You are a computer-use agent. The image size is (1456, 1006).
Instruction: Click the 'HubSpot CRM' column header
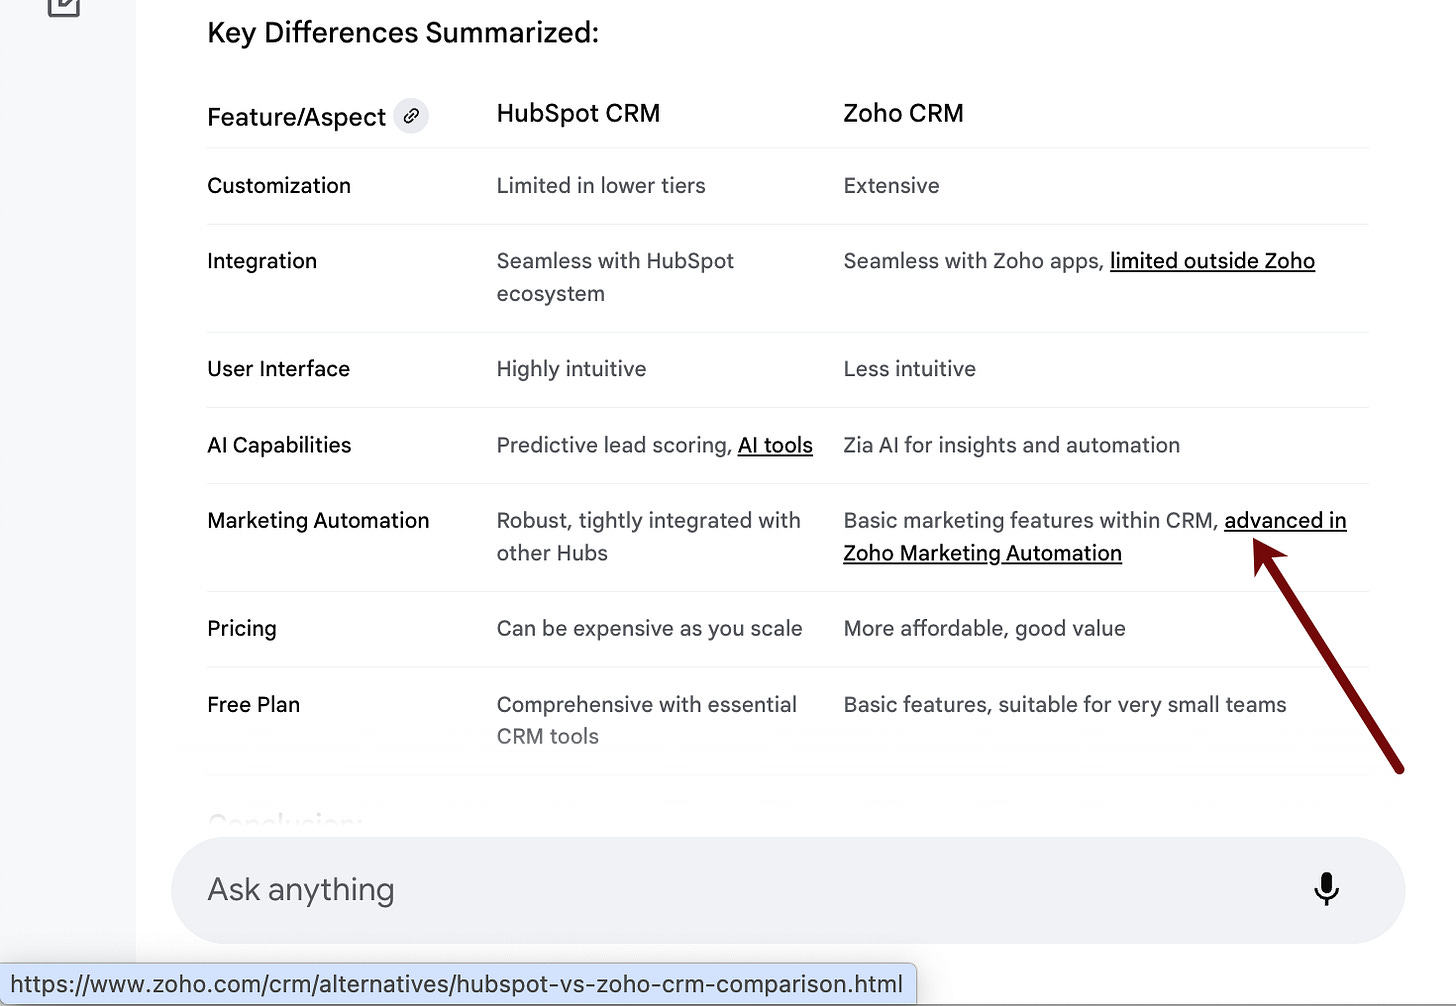[578, 113]
